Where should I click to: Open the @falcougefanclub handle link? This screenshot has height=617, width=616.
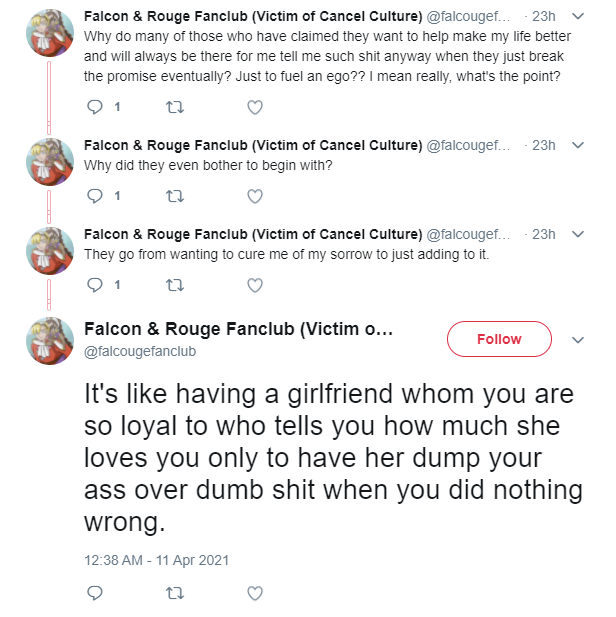tap(140, 351)
